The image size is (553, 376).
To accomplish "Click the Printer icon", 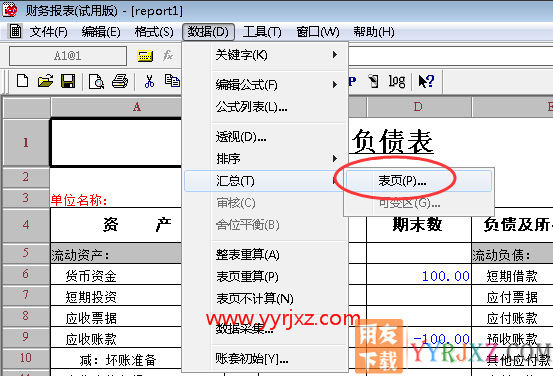I will tap(120, 81).
